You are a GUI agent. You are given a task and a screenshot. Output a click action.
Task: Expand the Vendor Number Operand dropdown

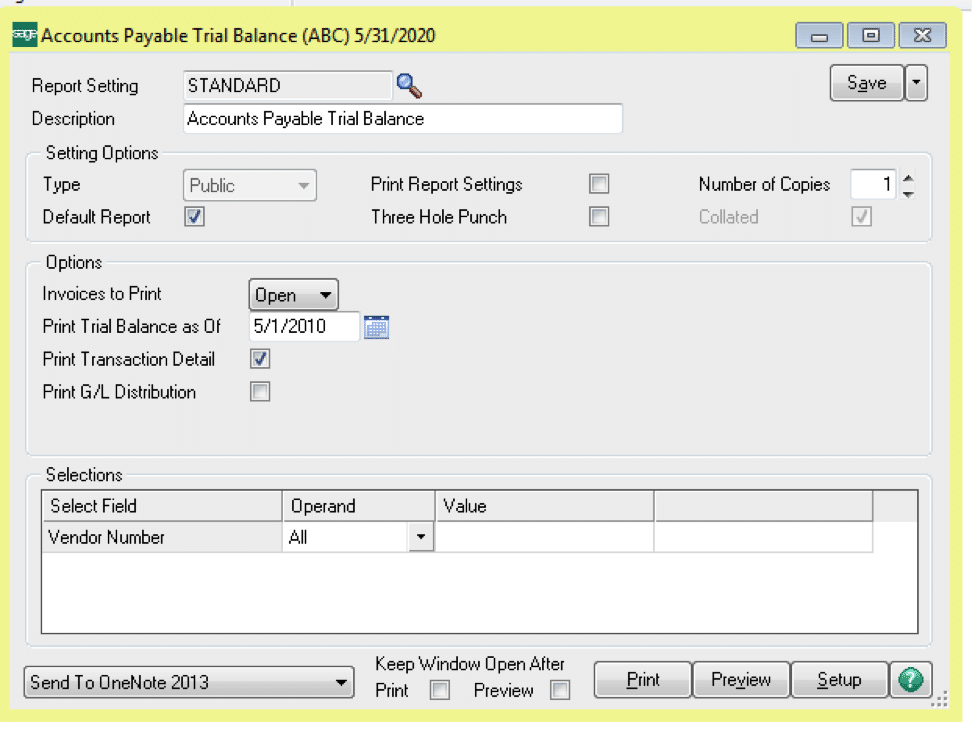pyautogui.click(x=421, y=538)
